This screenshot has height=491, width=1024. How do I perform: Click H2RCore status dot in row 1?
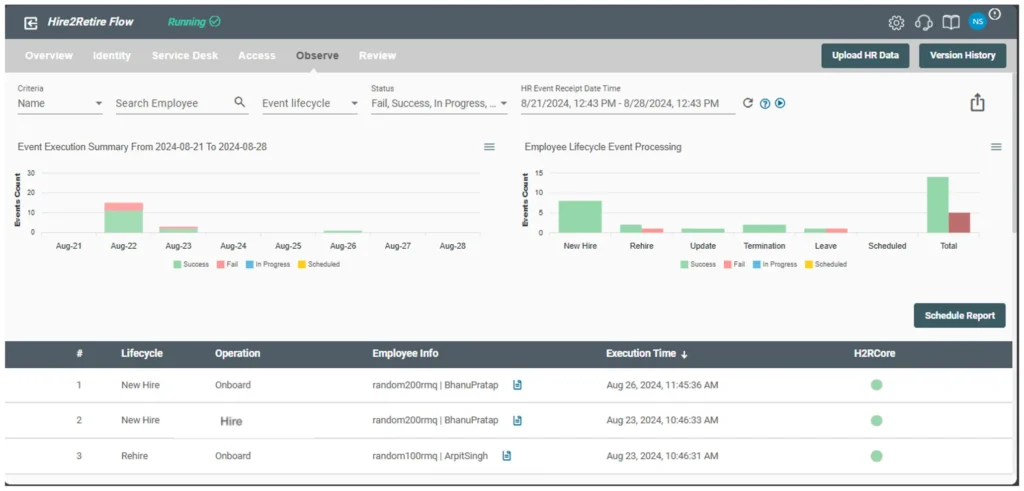876,385
